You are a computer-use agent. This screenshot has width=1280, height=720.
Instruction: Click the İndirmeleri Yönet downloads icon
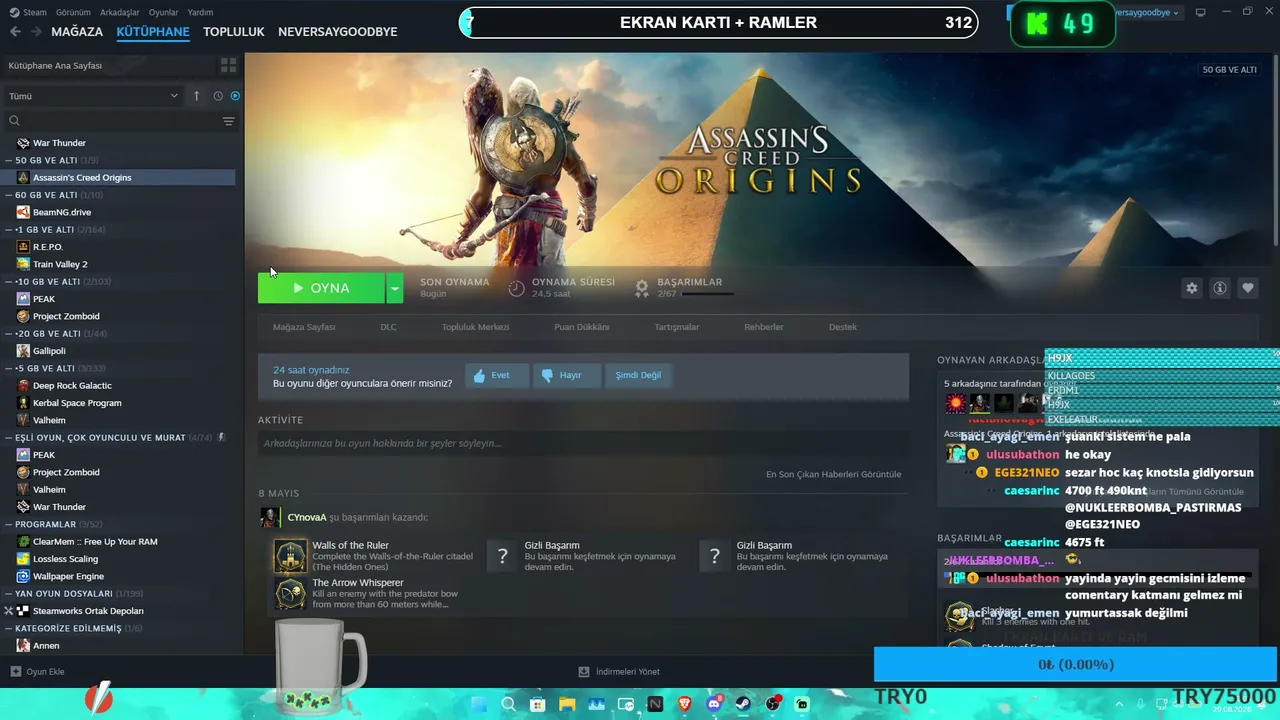[x=584, y=671]
